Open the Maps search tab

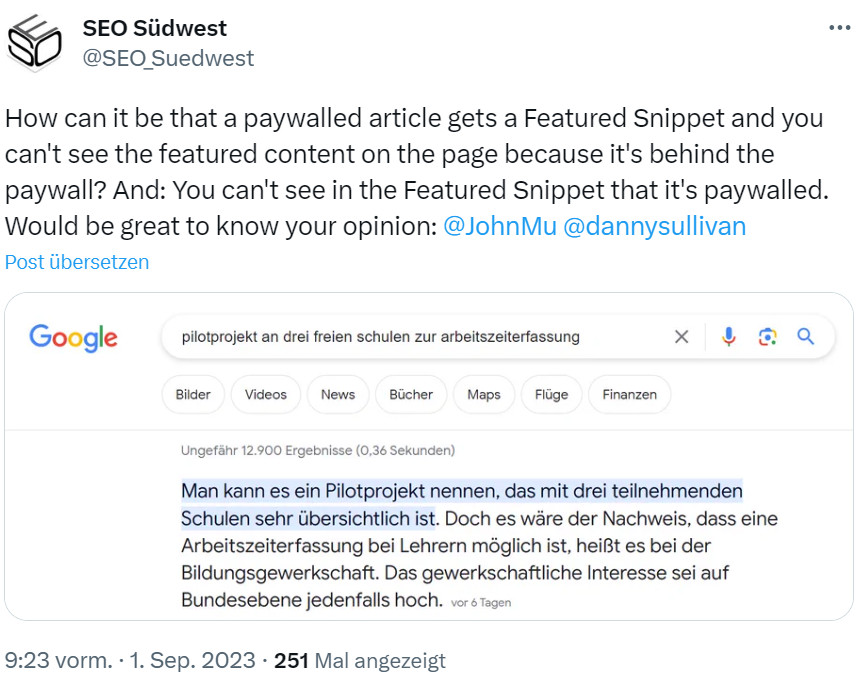(x=483, y=394)
